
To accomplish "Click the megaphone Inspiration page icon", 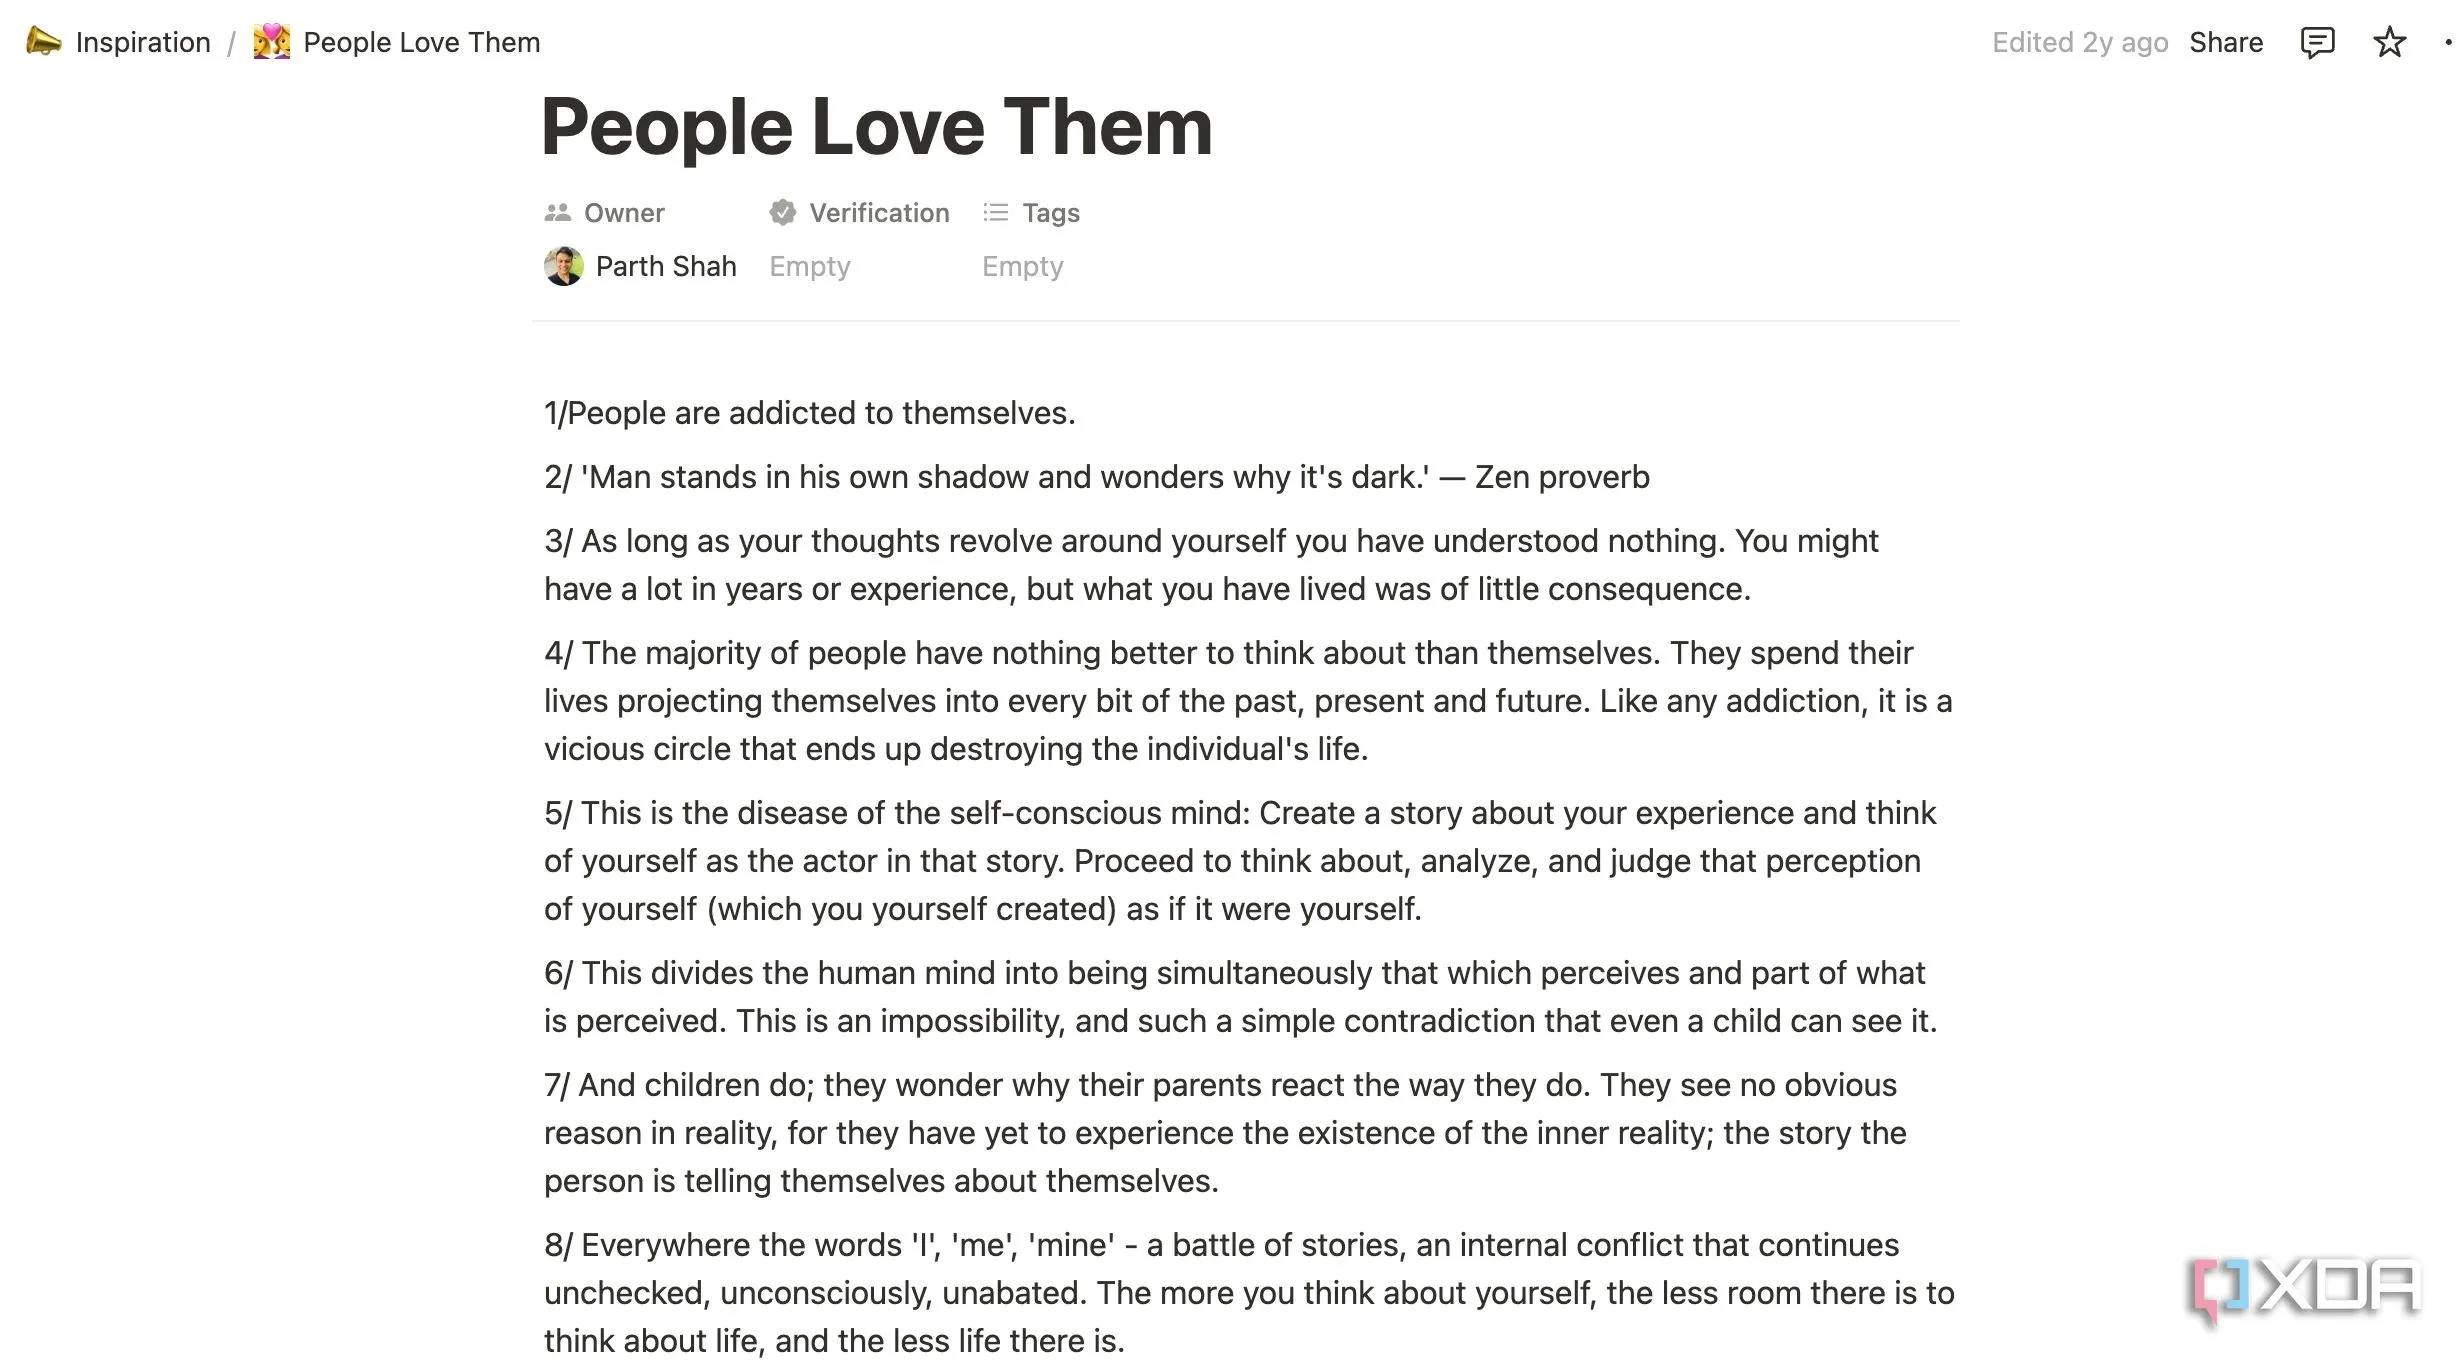I will tap(43, 42).
